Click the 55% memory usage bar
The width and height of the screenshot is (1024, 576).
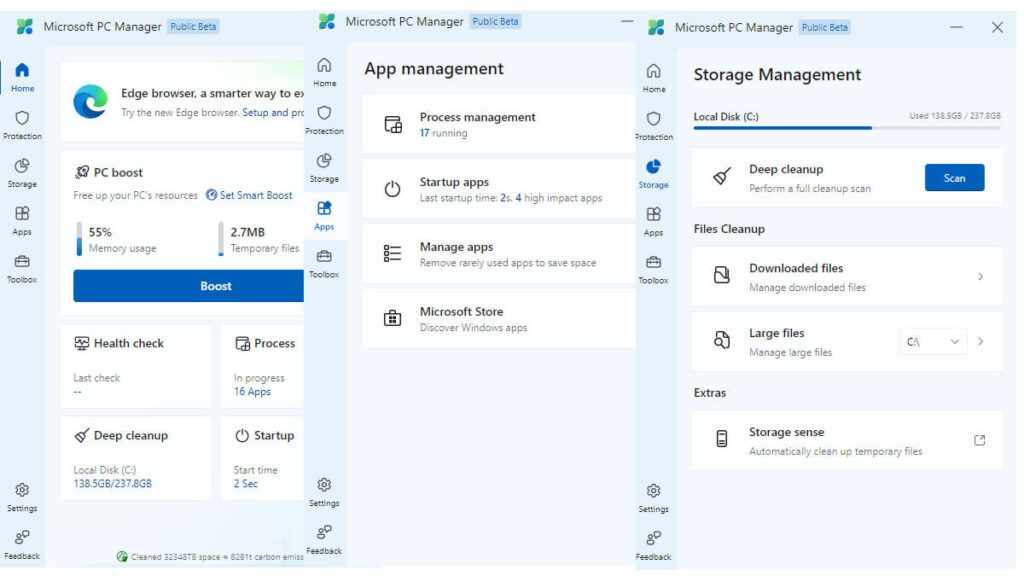79,239
